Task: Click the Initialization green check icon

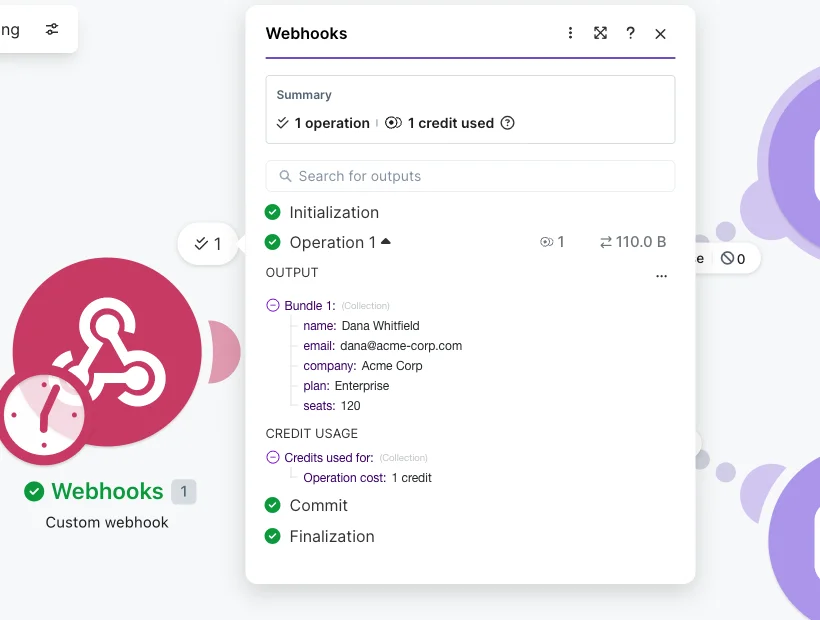Action: pos(272,212)
